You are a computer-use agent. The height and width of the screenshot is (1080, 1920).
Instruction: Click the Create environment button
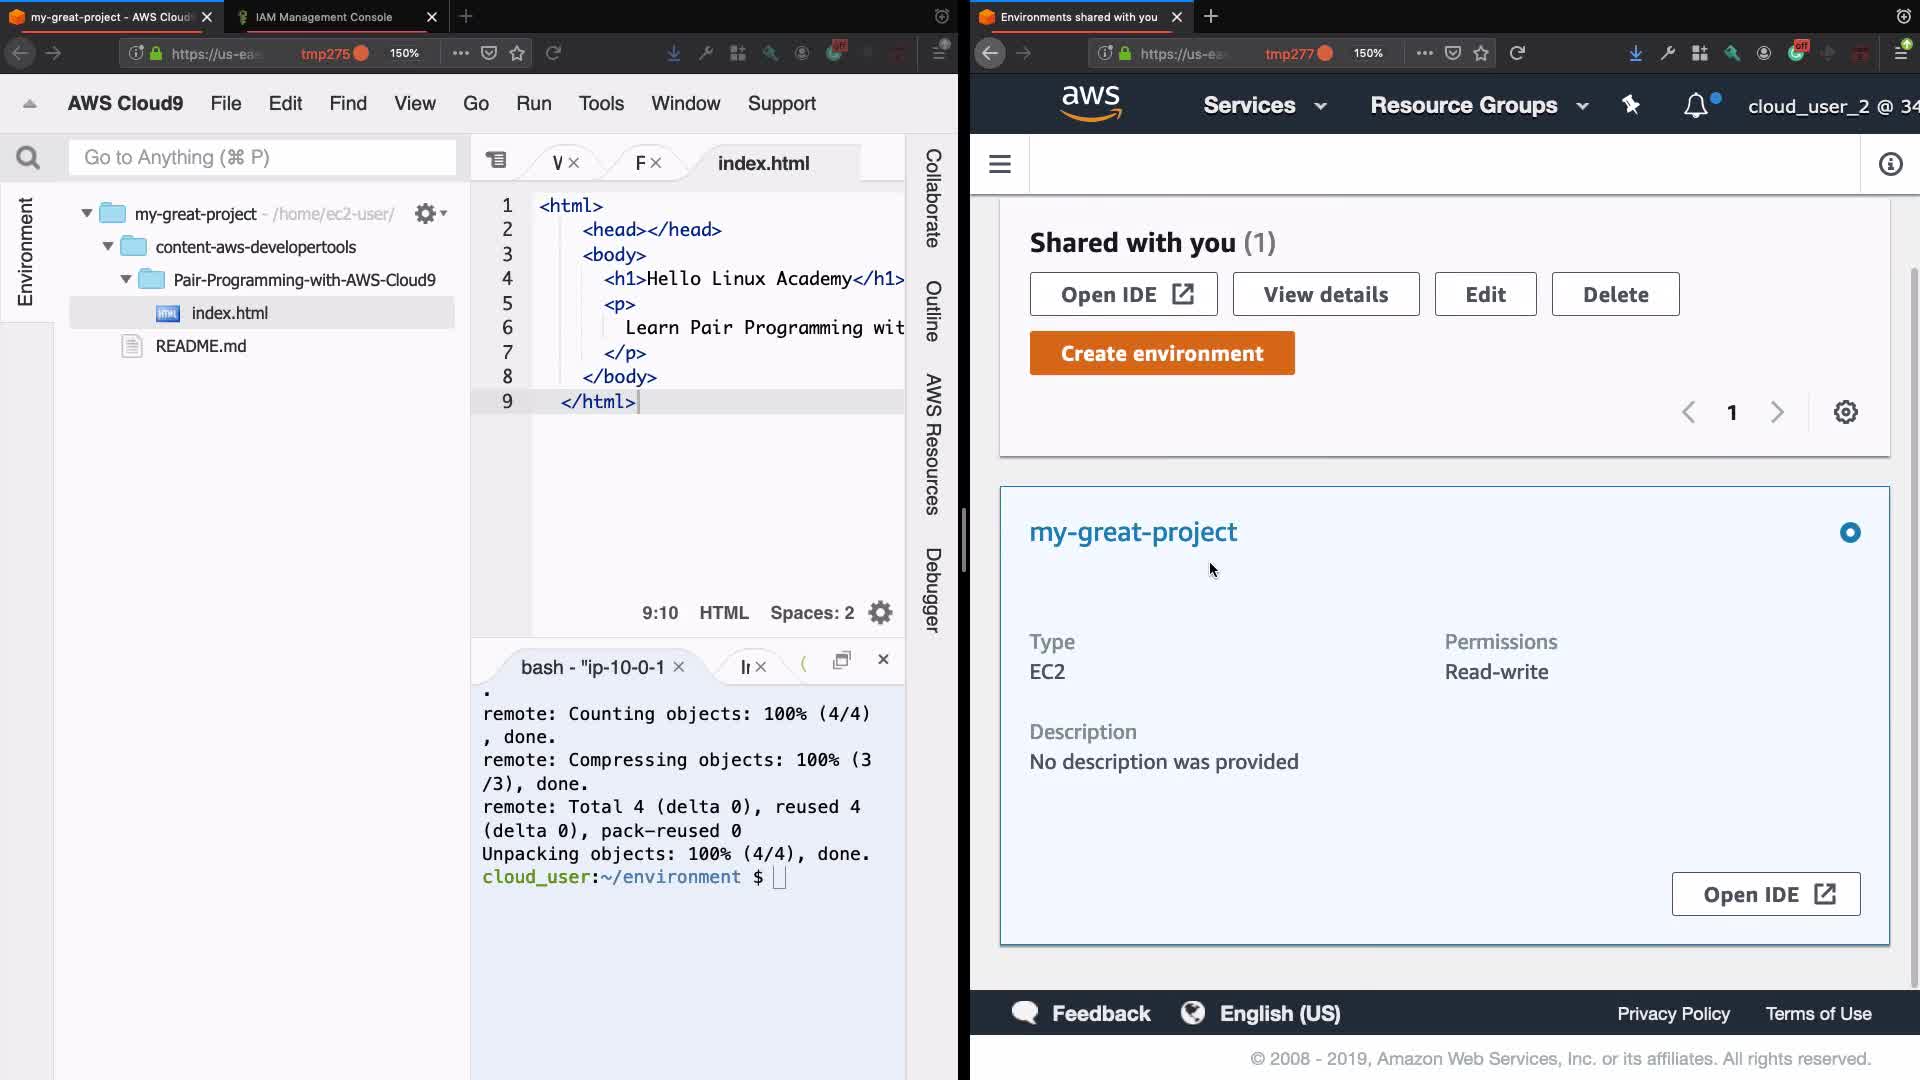pyautogui.click(x=1162, y=354)
